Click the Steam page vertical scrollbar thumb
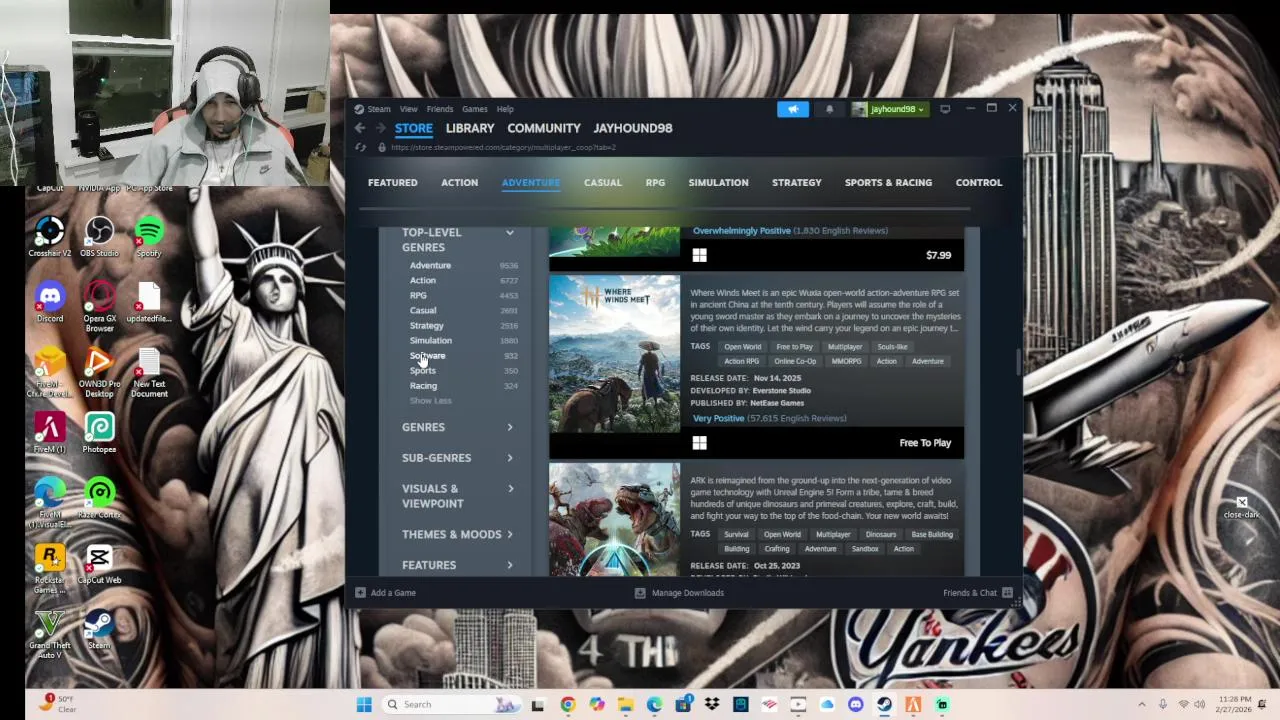 [x=1018, y=362]
